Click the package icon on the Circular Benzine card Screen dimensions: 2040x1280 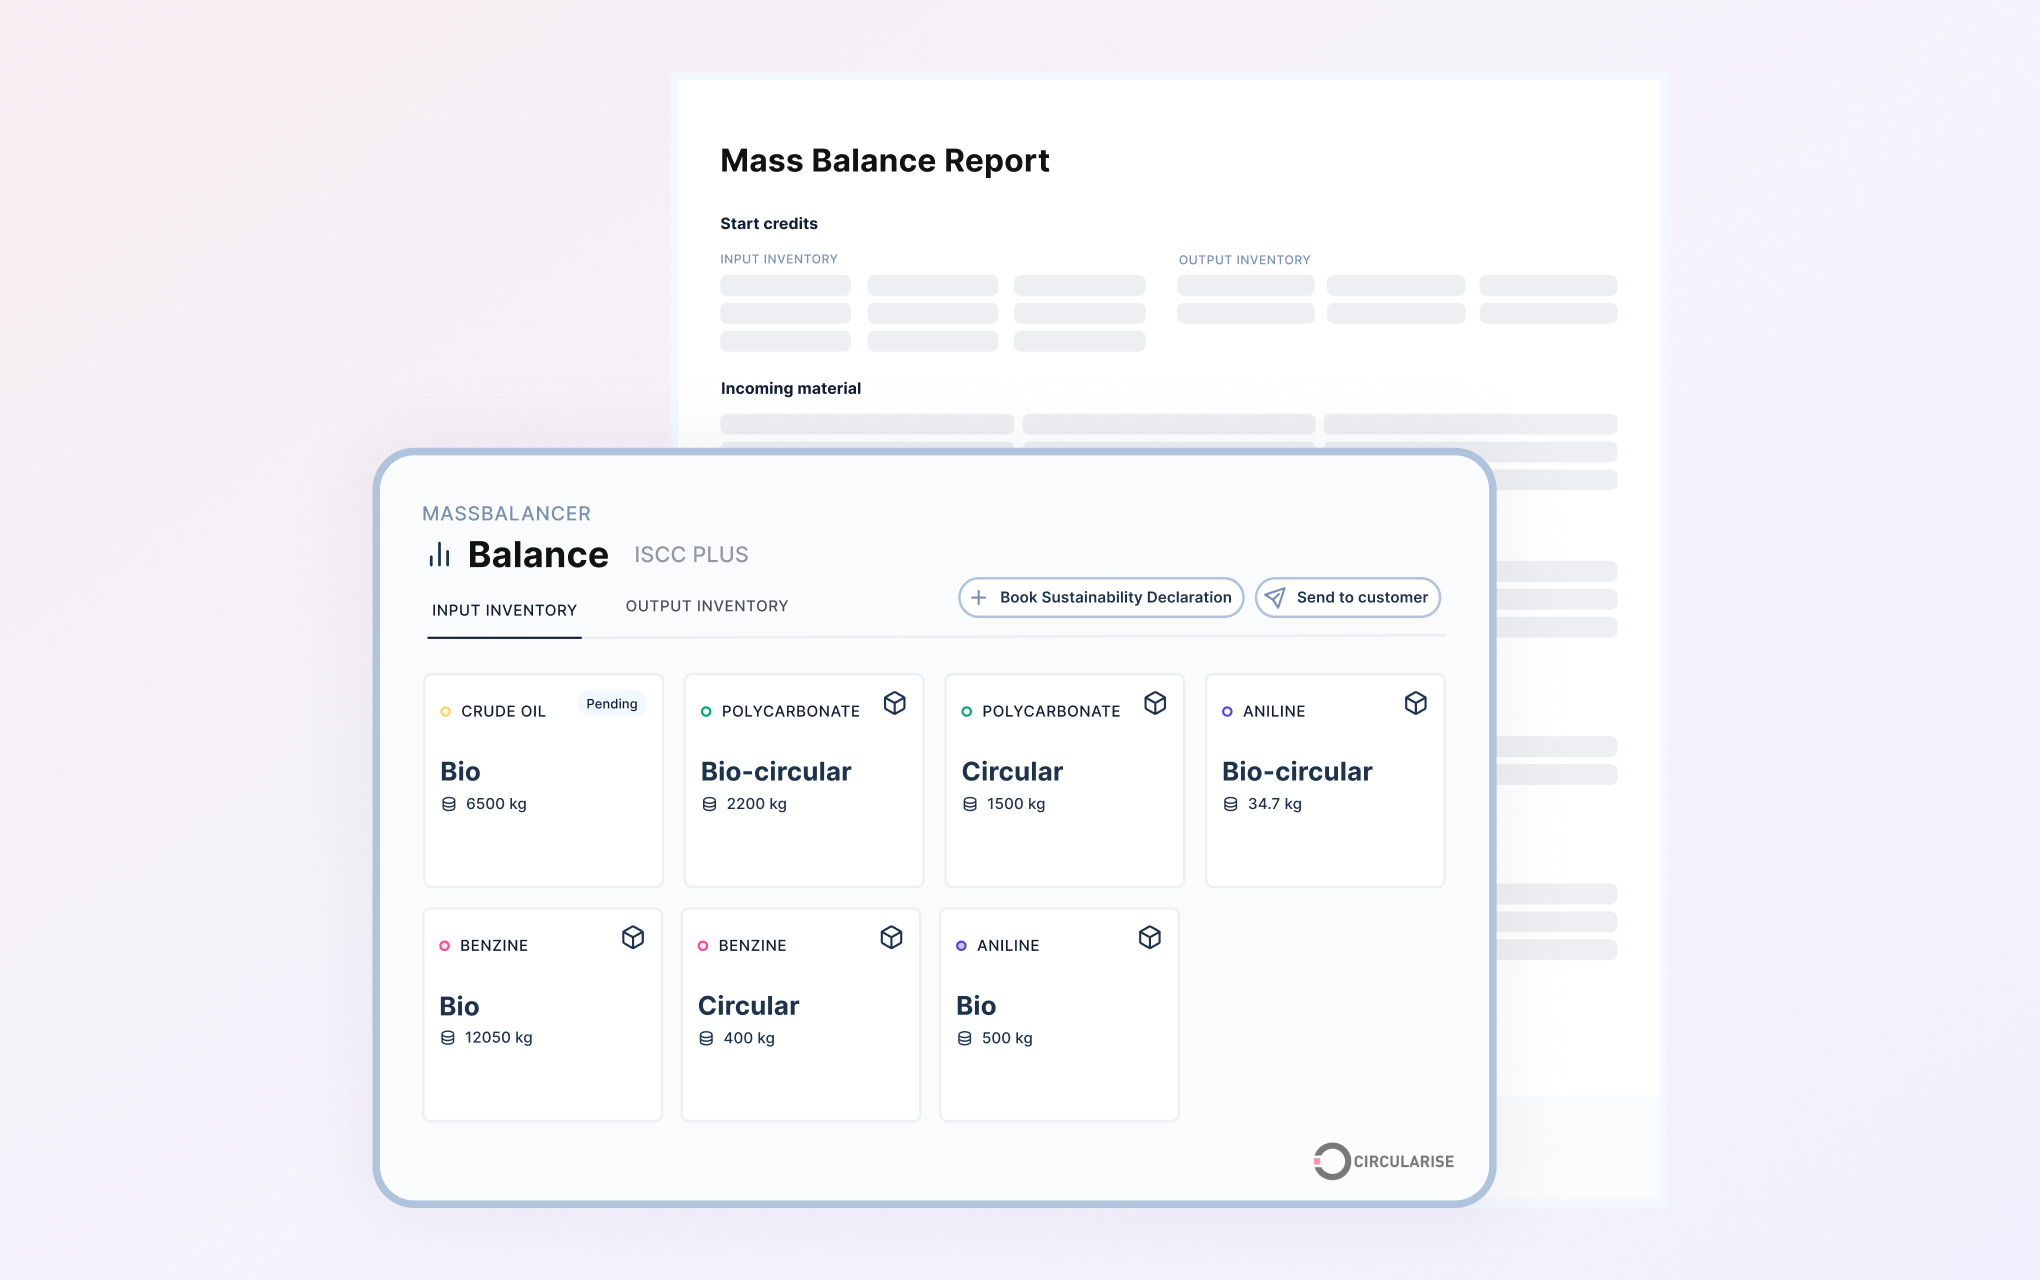pyautogui.click(x=891, y=938)
